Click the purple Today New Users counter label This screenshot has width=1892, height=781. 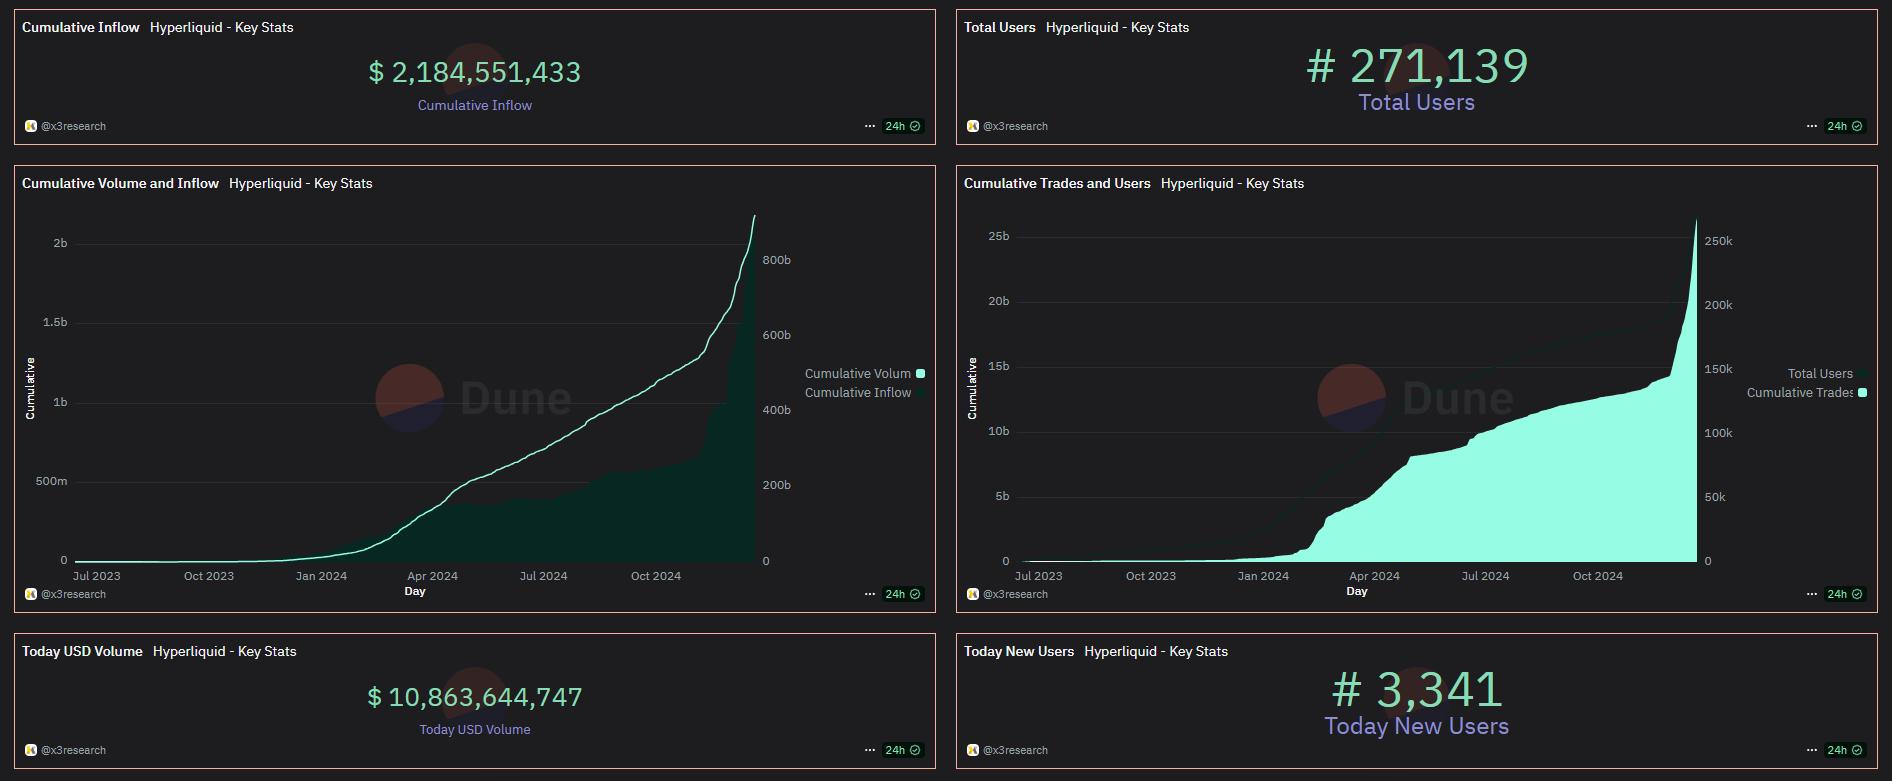[1417, 726]
